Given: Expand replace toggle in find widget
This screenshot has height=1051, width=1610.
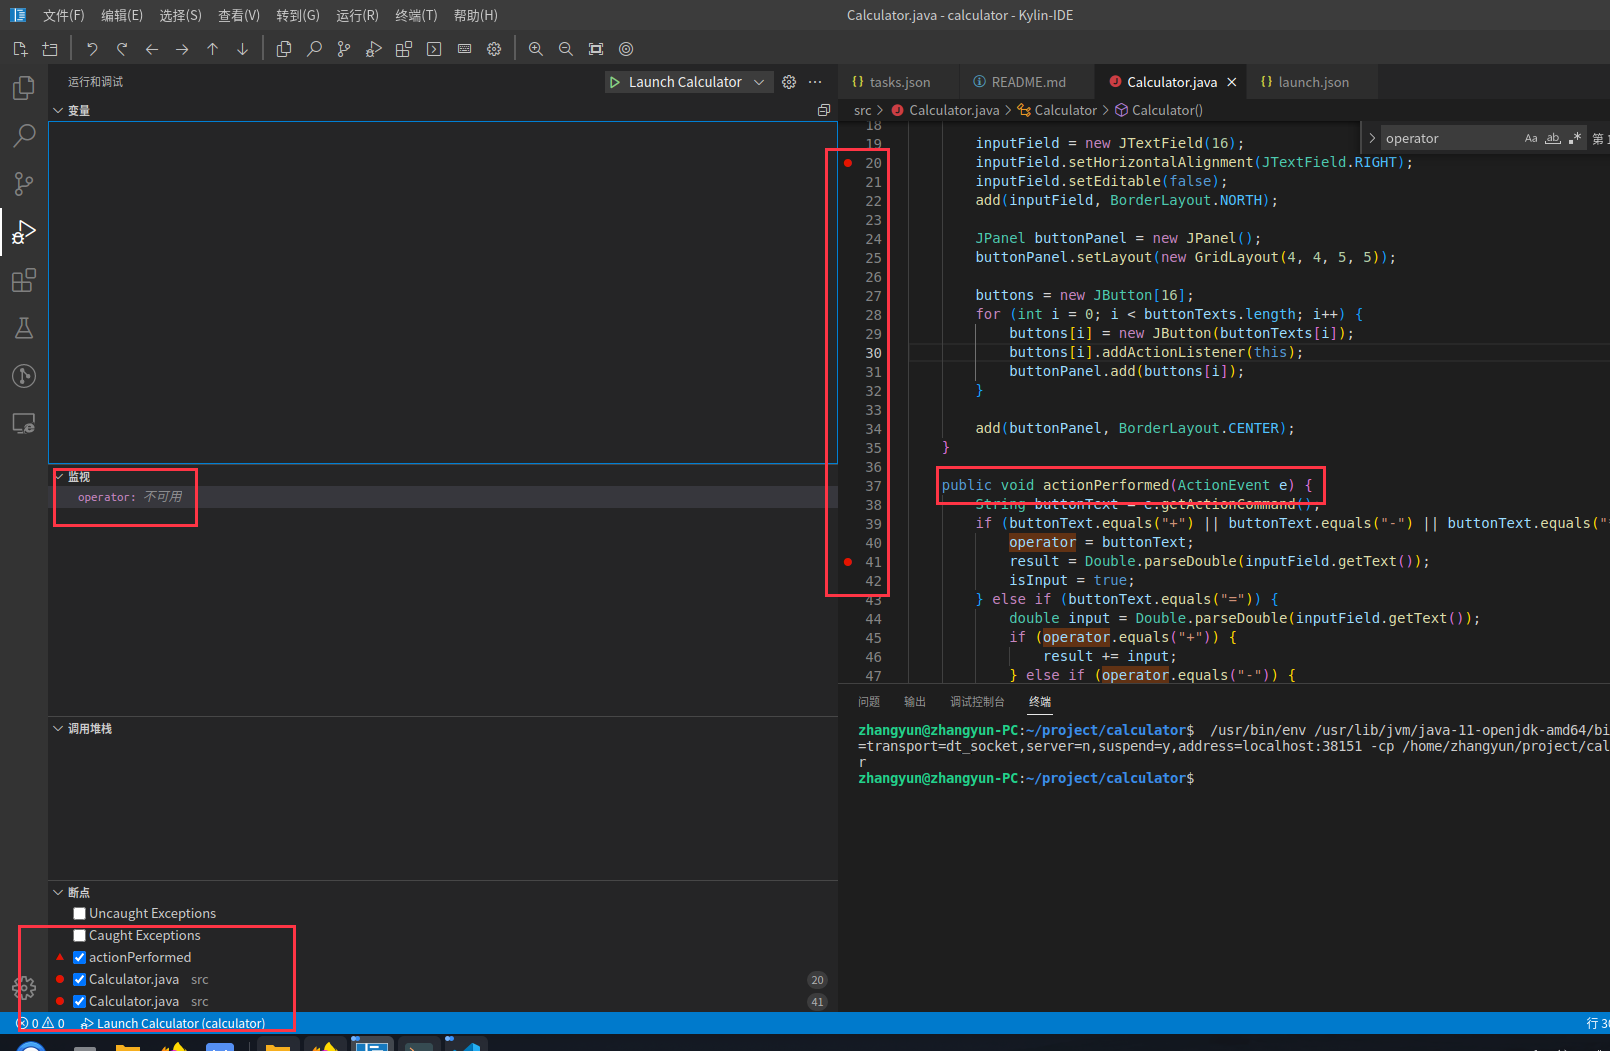Looking at the screenshot, I should [x=1372, y=138].
